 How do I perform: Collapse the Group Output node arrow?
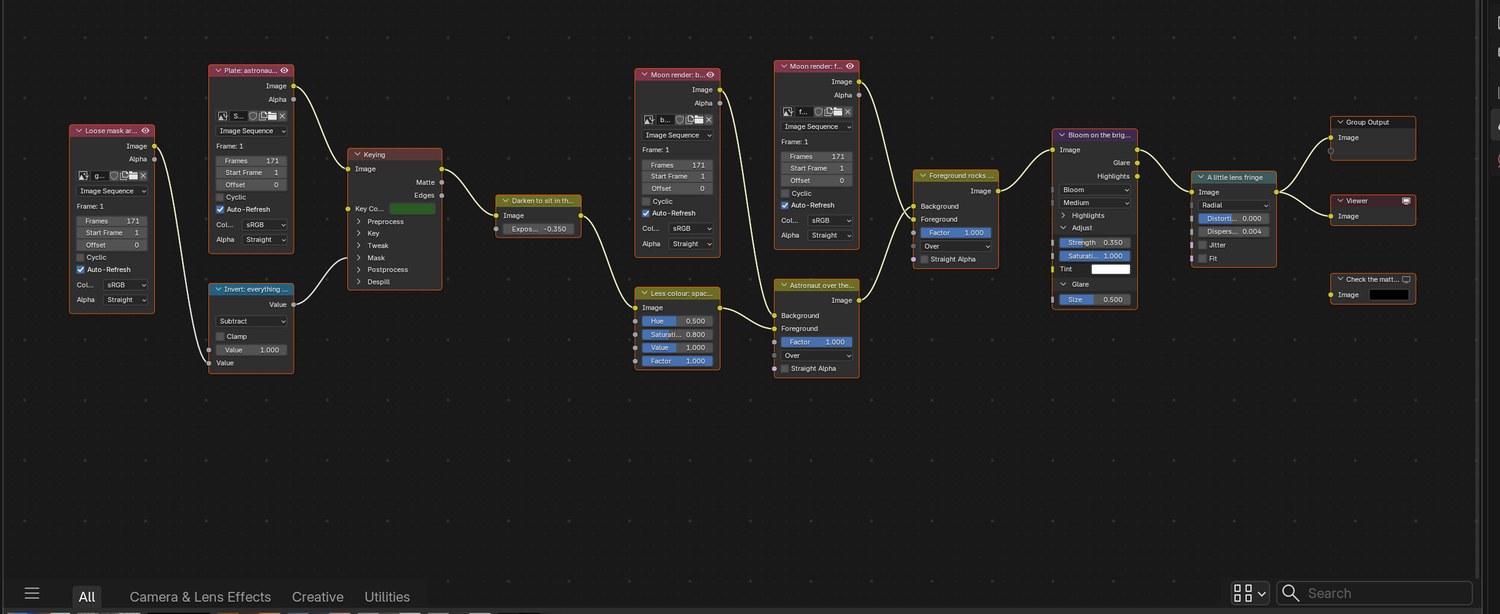1338,122
